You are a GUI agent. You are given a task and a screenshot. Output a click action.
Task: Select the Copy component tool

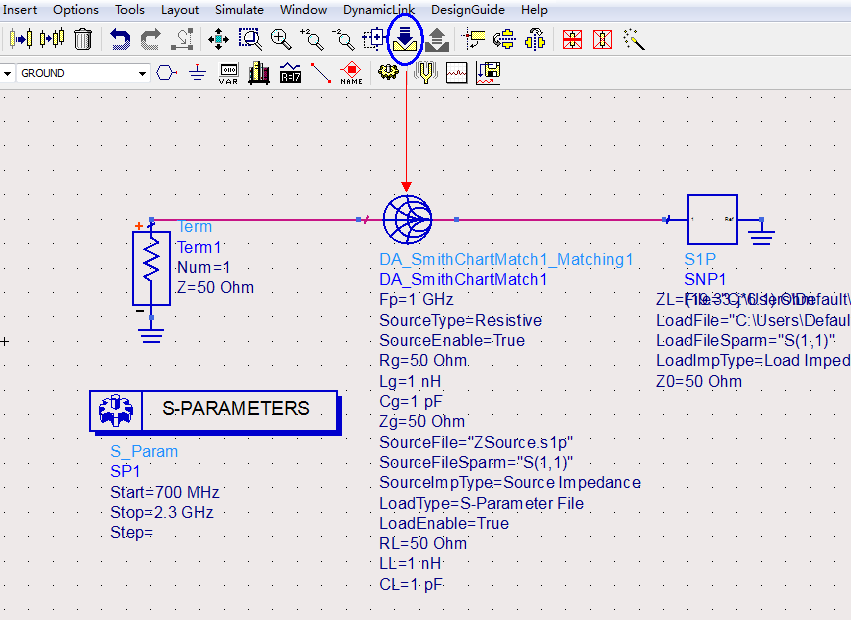pyautogui.click(x=52, y=39)
